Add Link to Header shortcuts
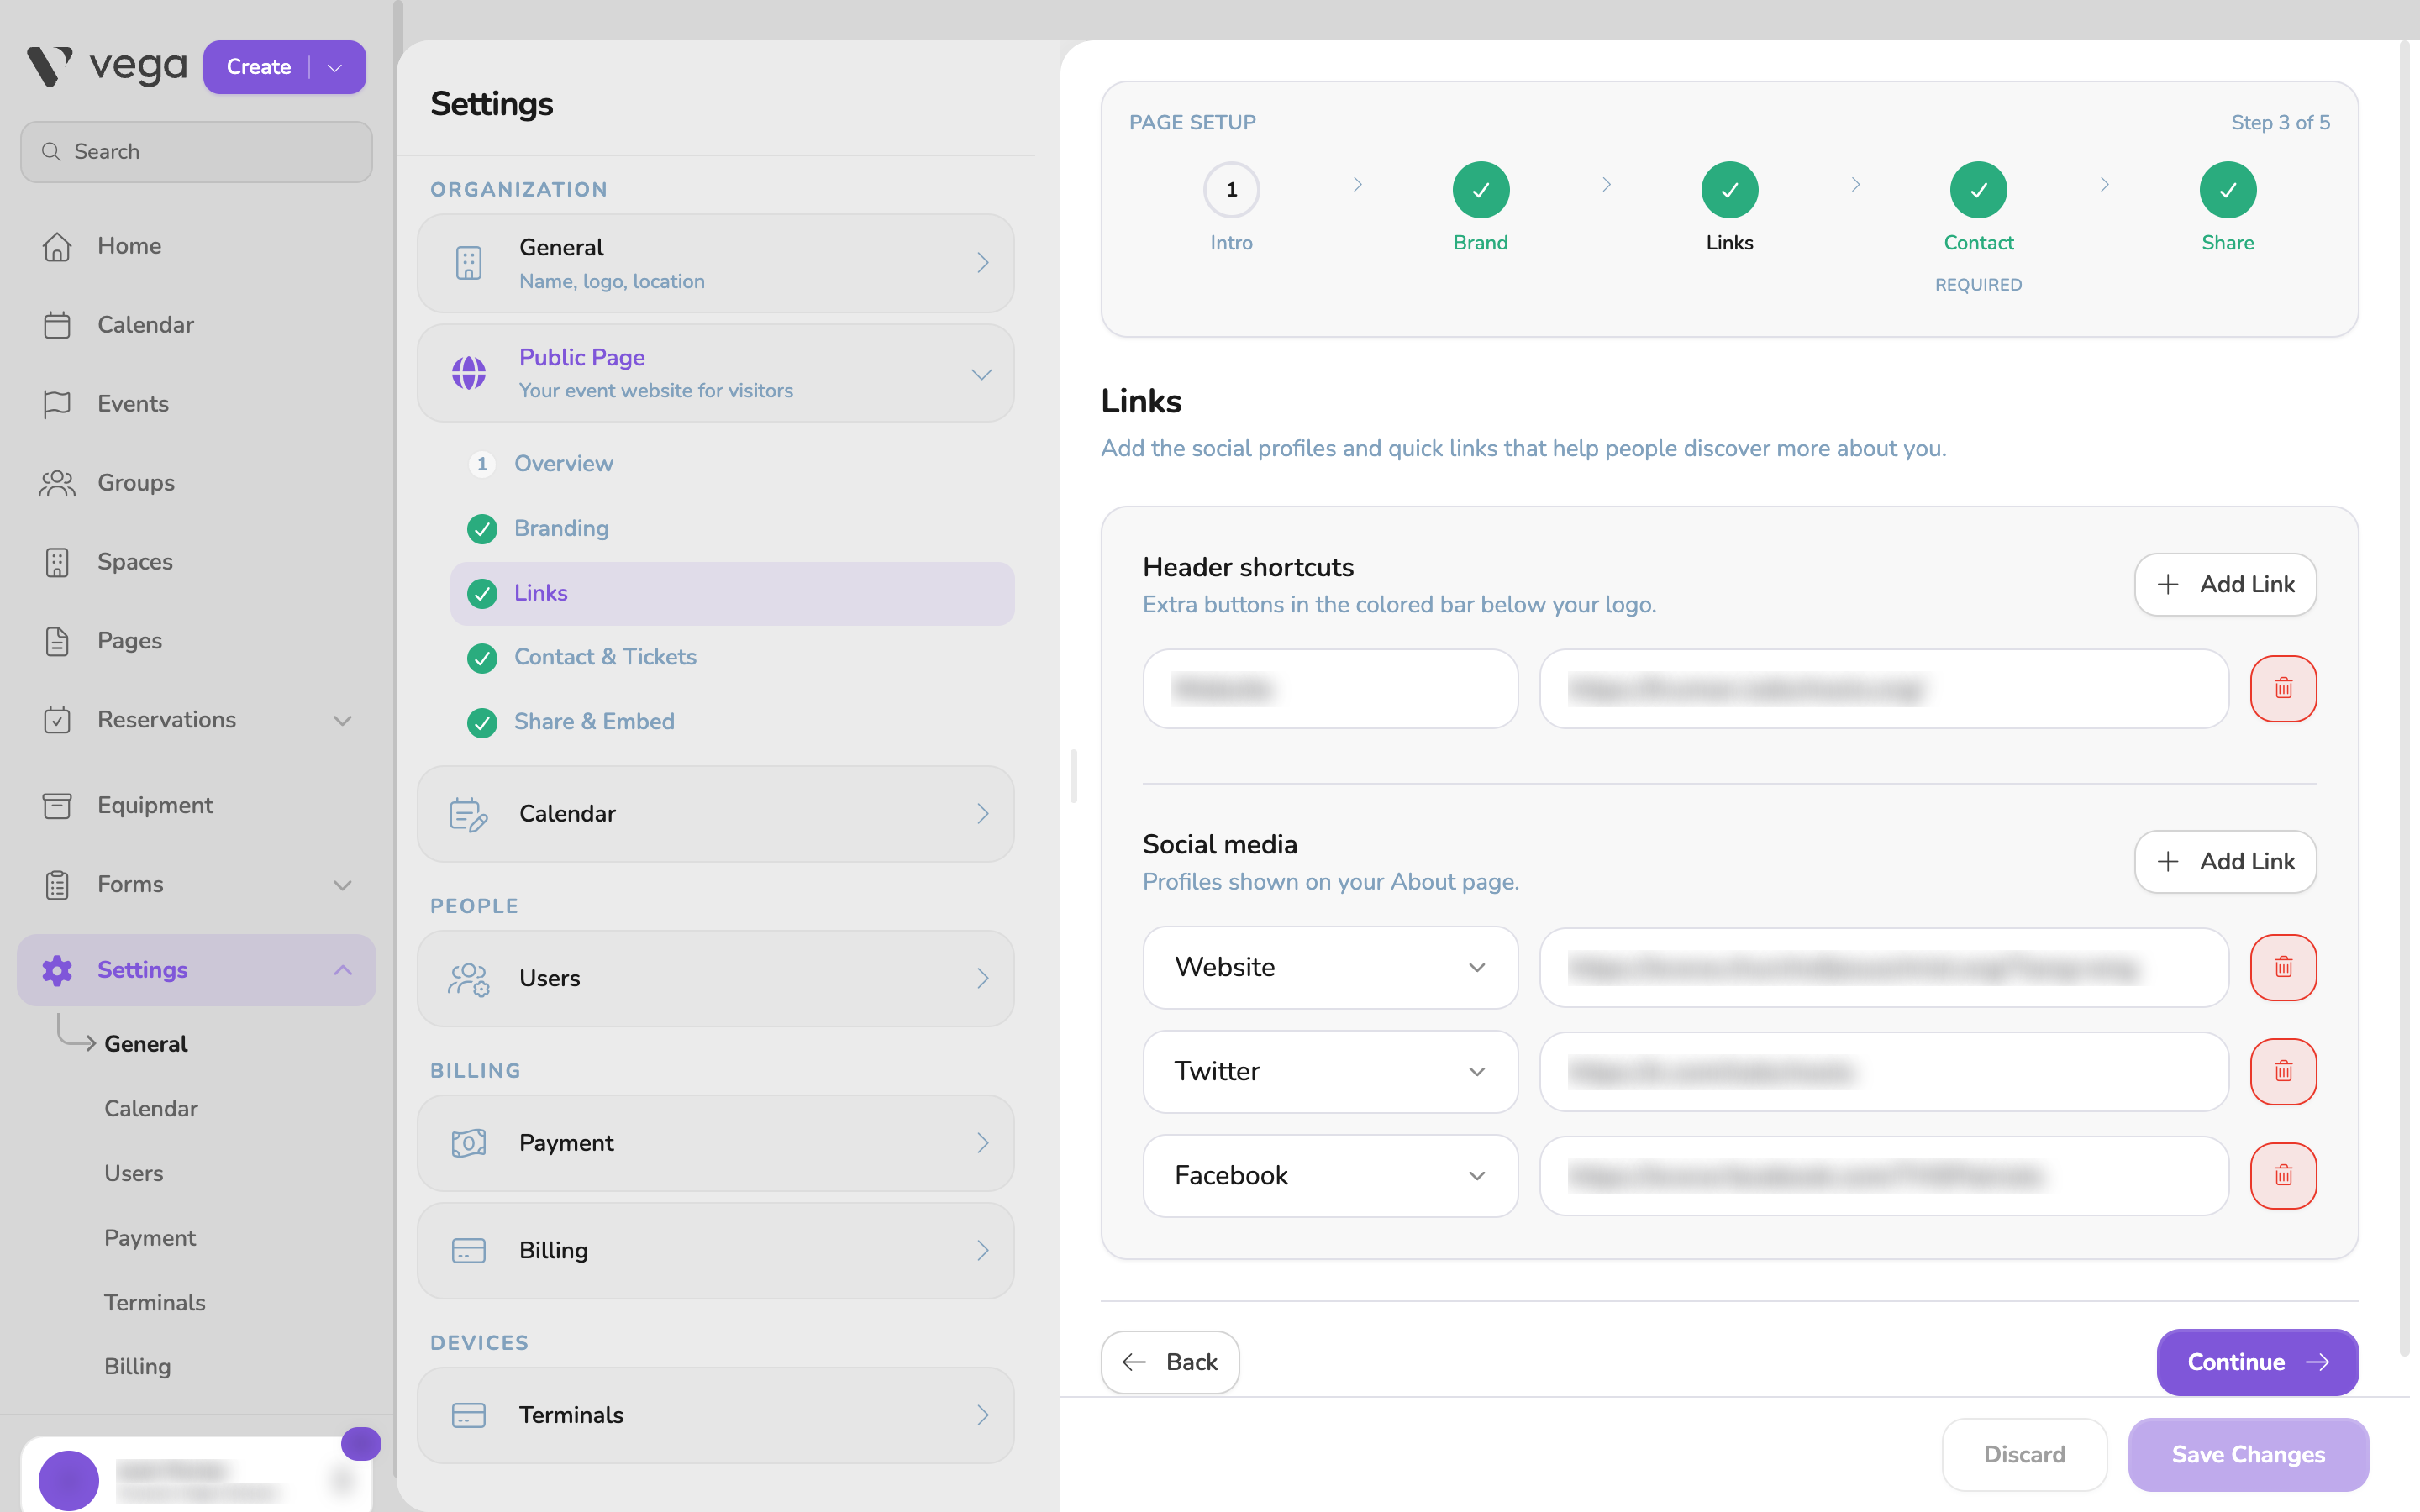Screen dimensions: 2420x1512 tap(2225, 584)
